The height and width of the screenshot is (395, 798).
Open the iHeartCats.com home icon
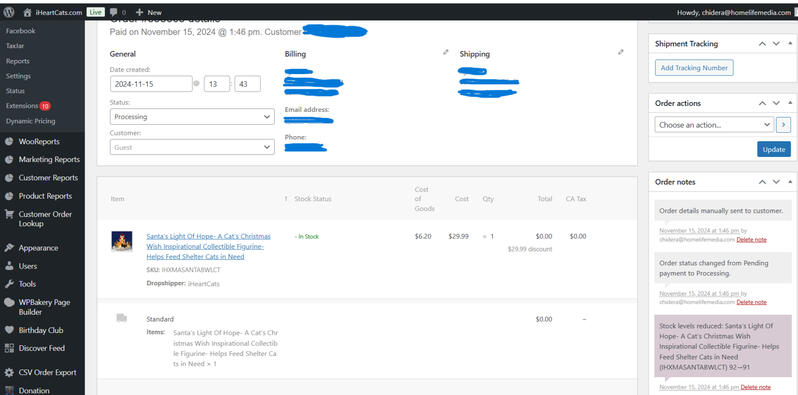tap(27, 12)
